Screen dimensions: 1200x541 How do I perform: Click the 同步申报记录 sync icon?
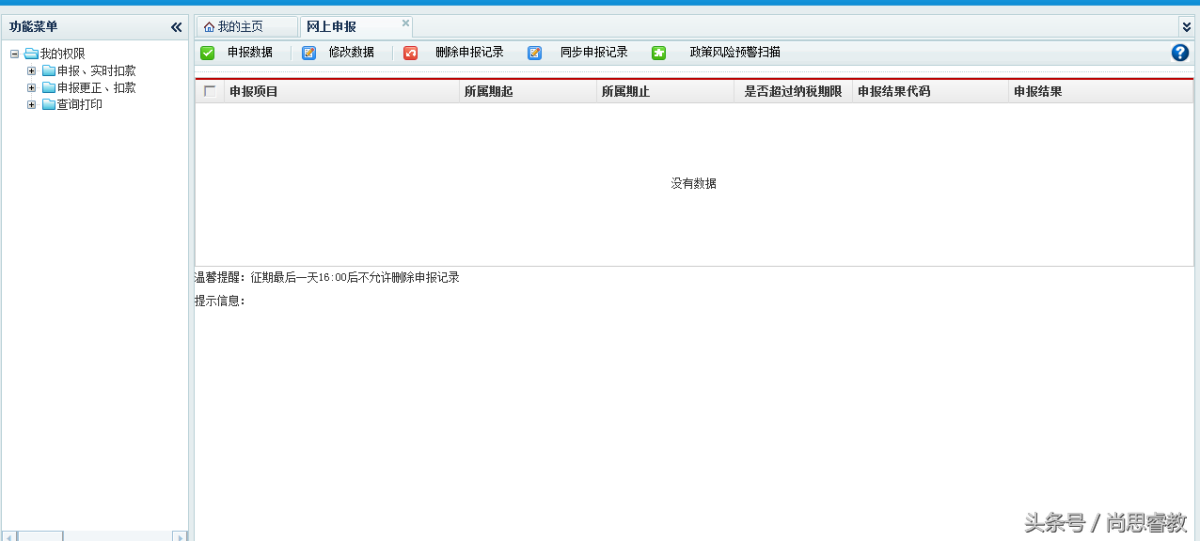click(x=535, y=53)
